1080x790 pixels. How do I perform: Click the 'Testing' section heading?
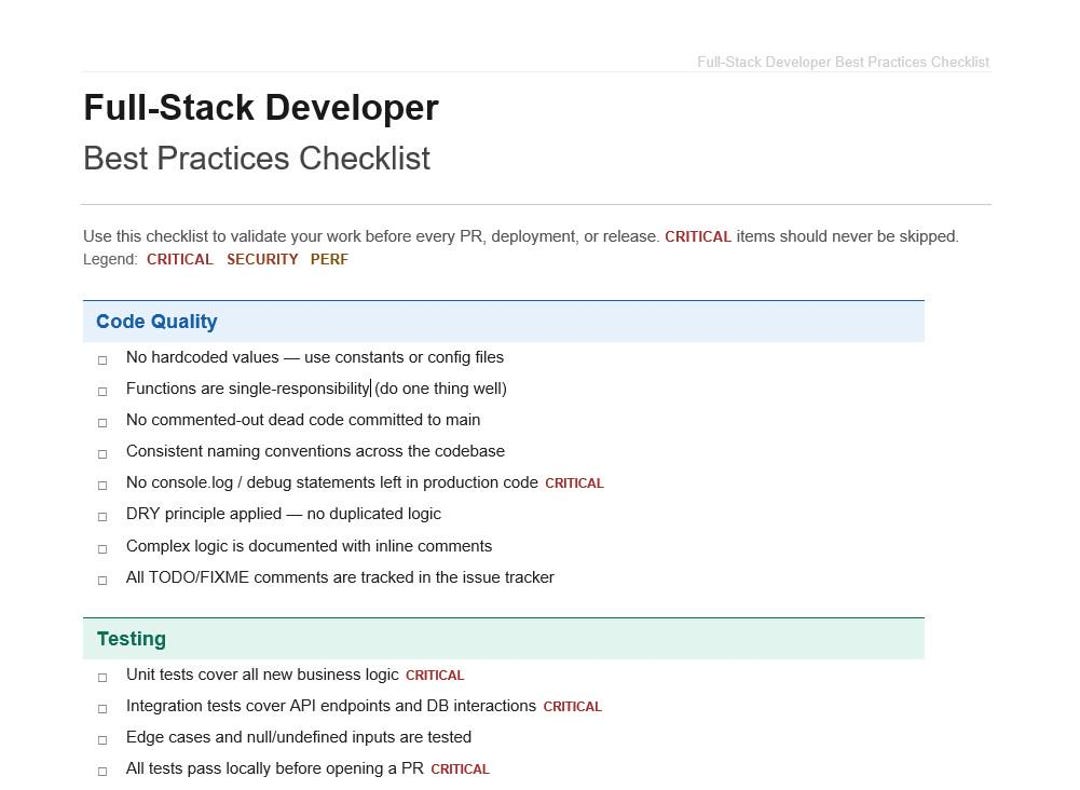pos(132,639)
